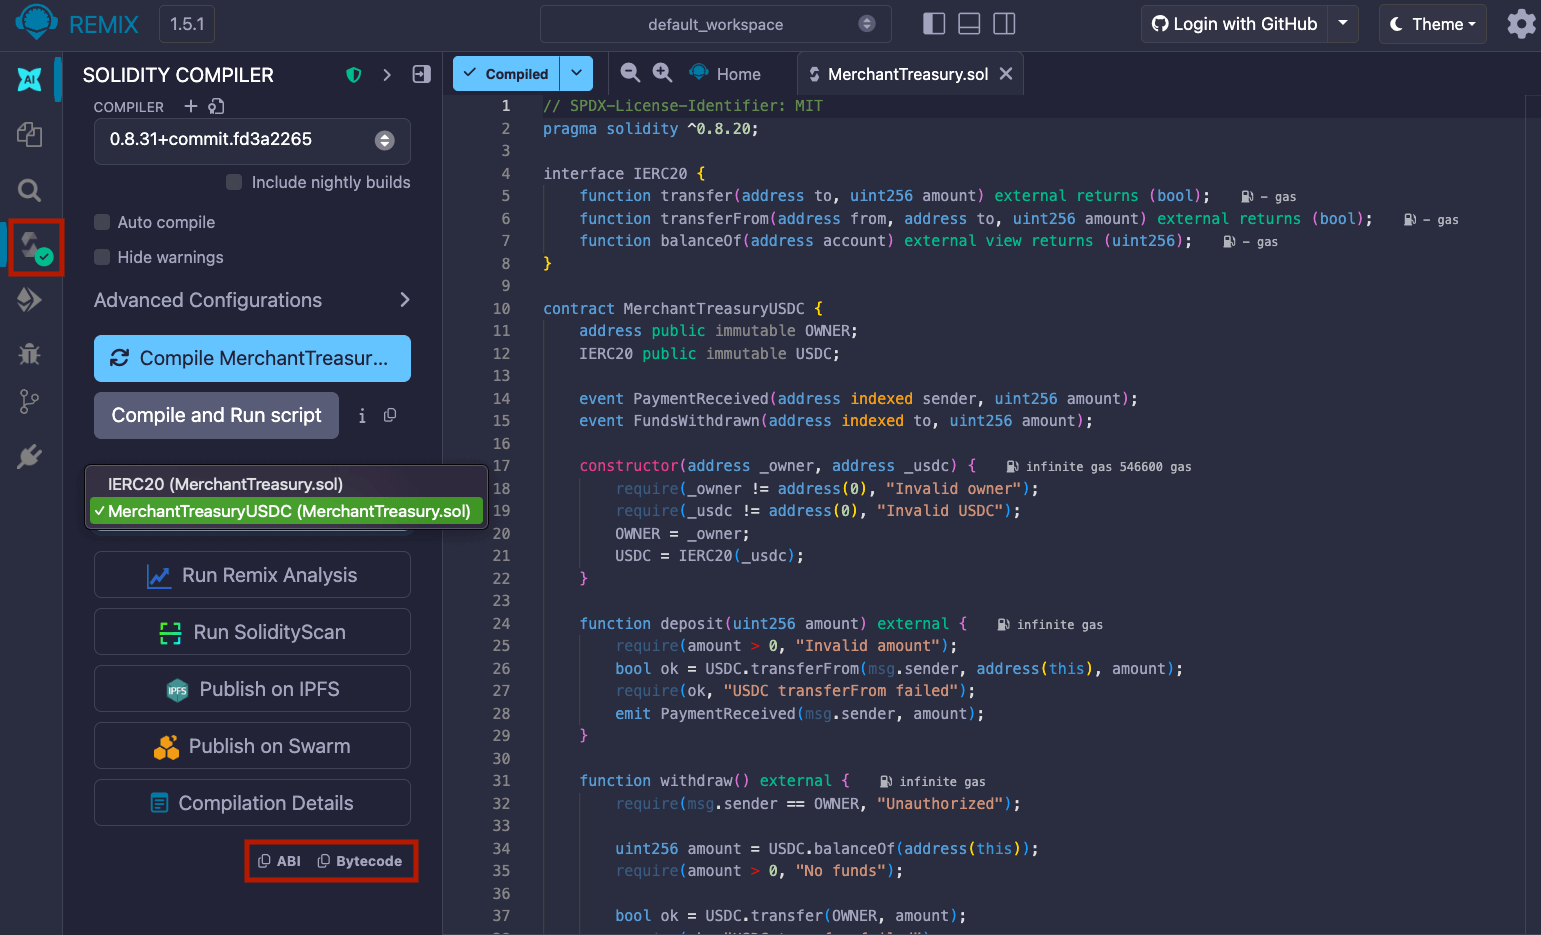Zoom in the editor font
The width and height of the screenshot is (1541, 935).
point(662,73)
